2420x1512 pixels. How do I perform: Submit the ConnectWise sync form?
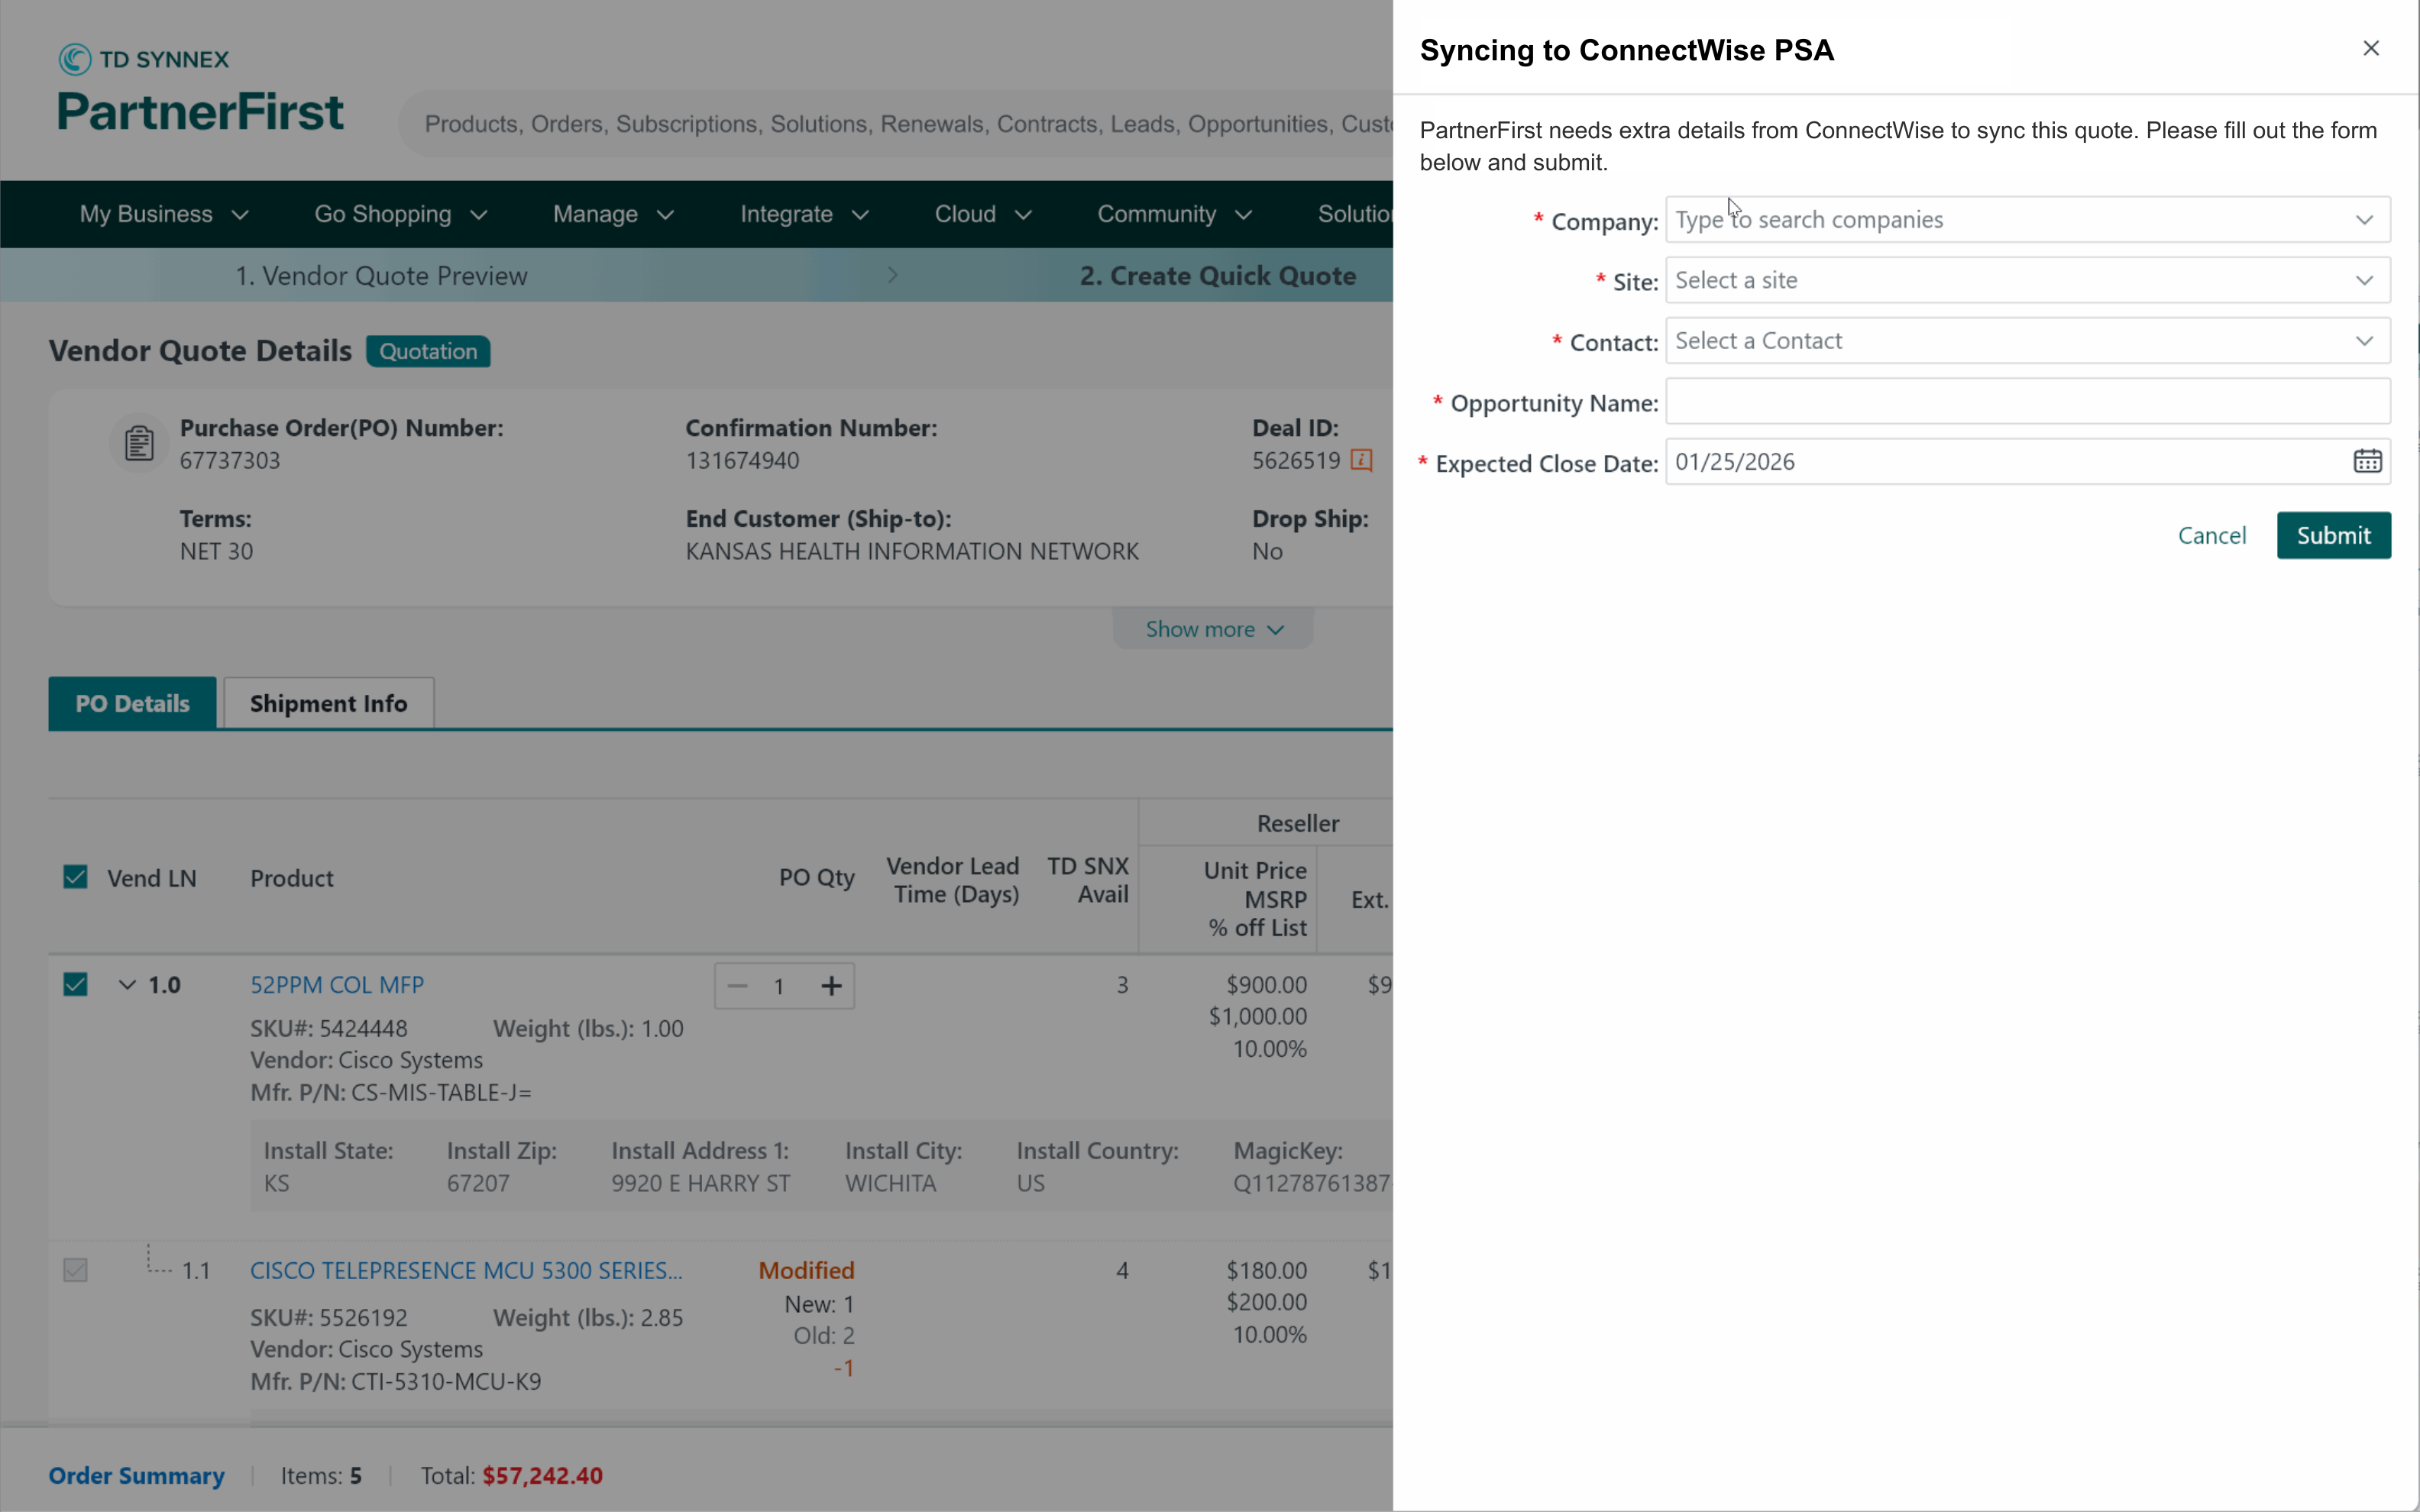pos(2333,535)
